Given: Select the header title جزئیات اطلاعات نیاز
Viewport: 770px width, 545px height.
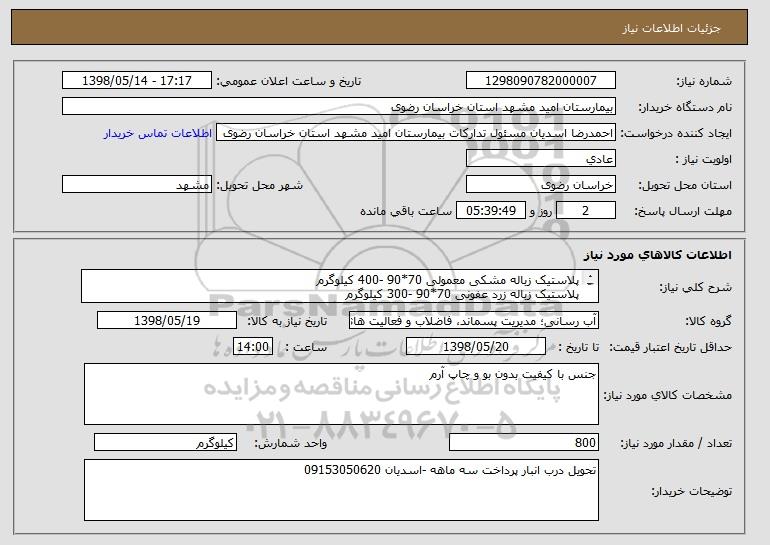Looking at the screenshot, I should click(671, 28).
